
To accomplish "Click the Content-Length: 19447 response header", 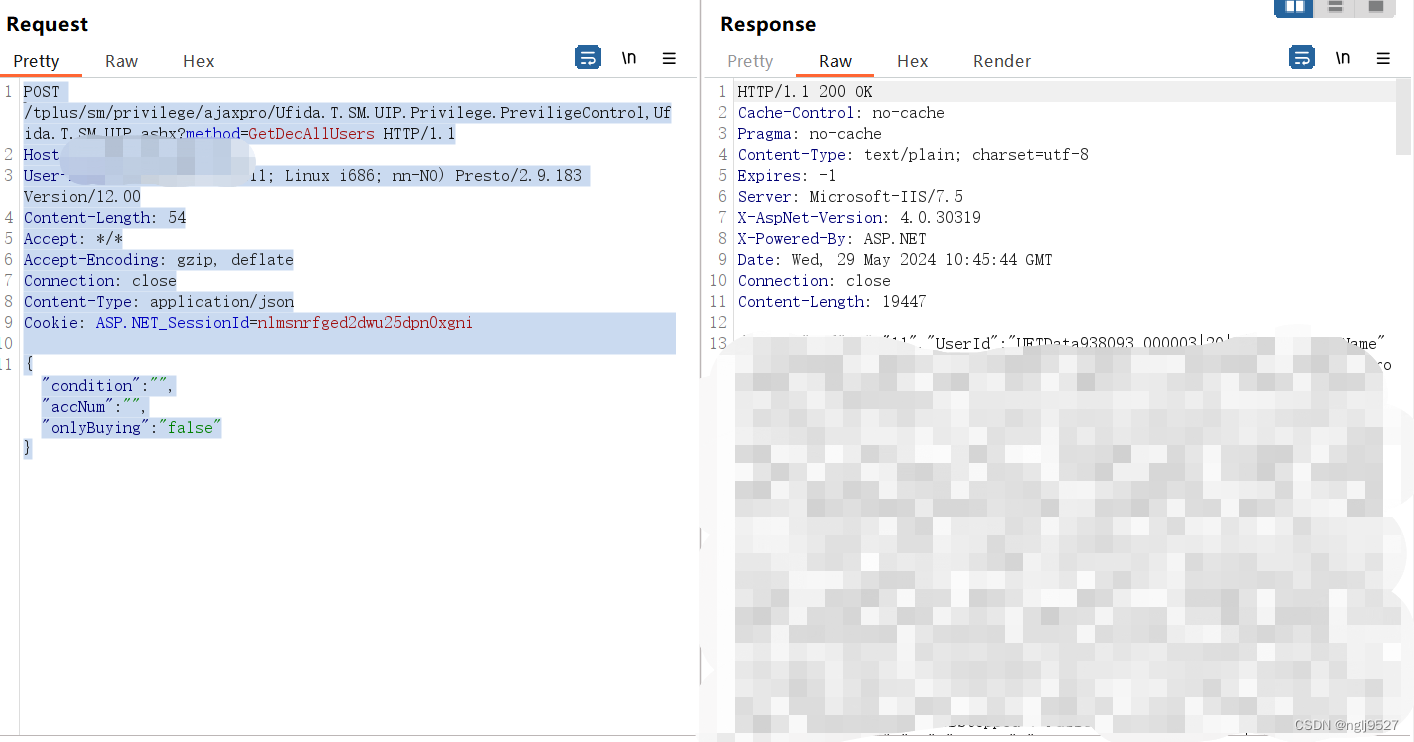I will (832, 302).
